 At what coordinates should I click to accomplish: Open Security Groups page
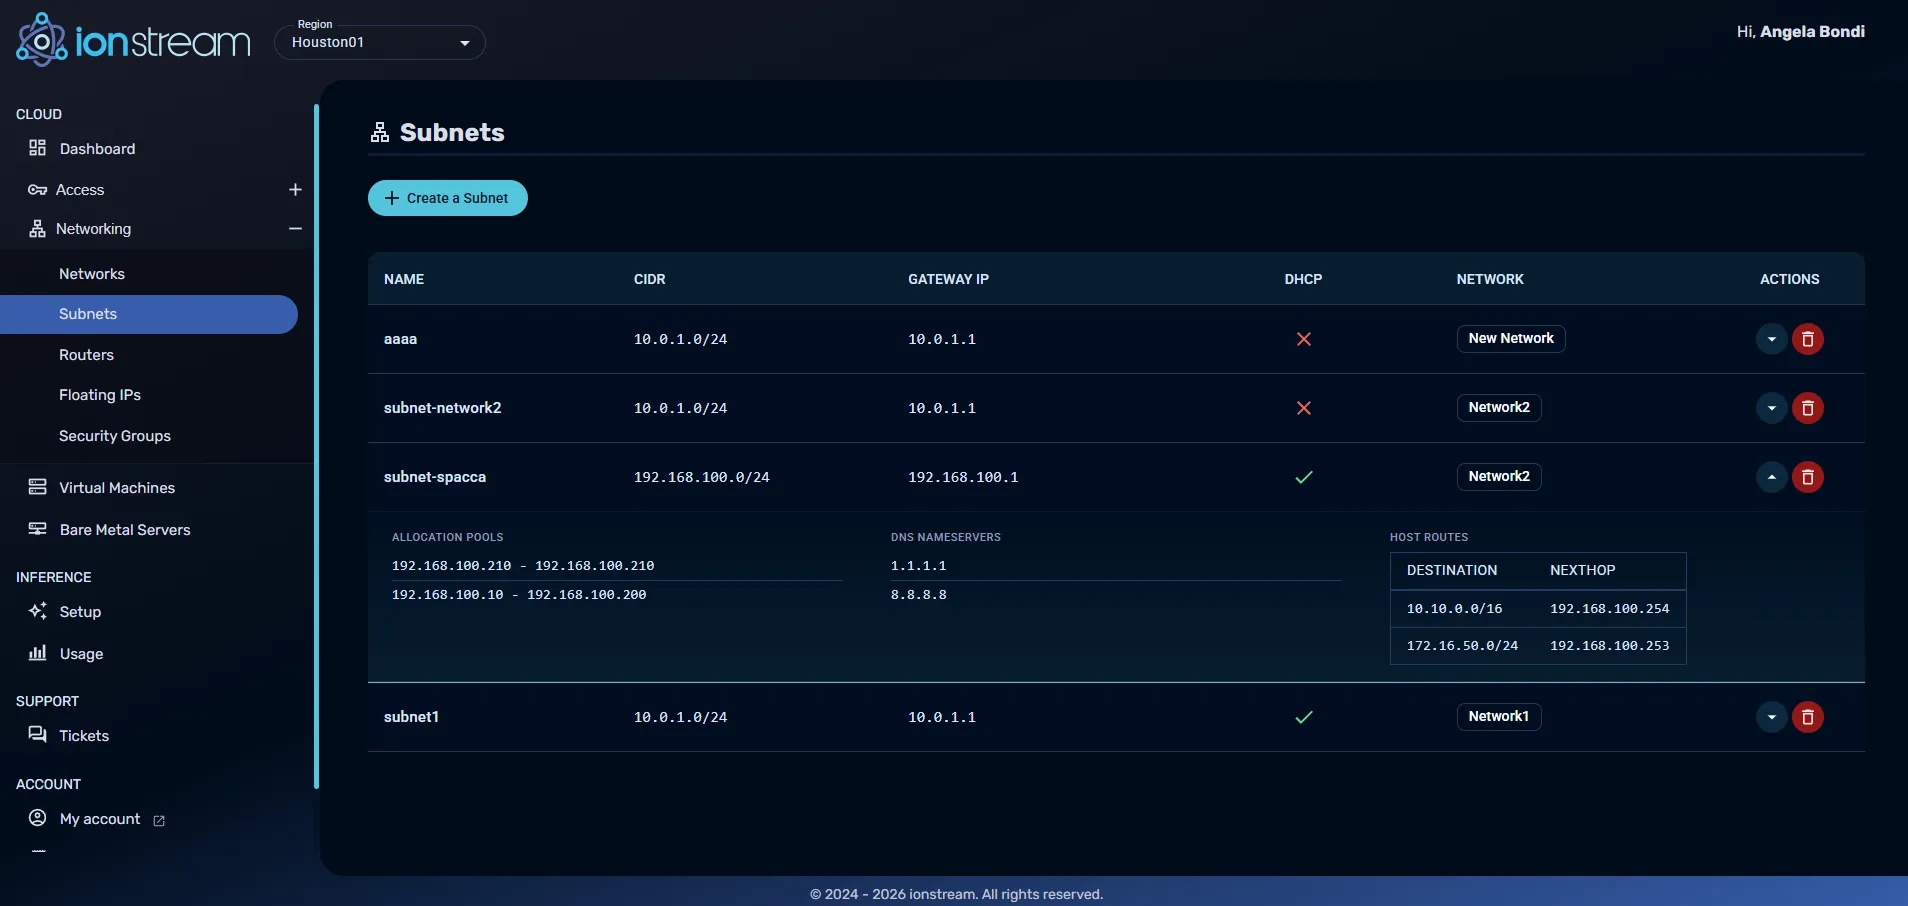[115, 436]
